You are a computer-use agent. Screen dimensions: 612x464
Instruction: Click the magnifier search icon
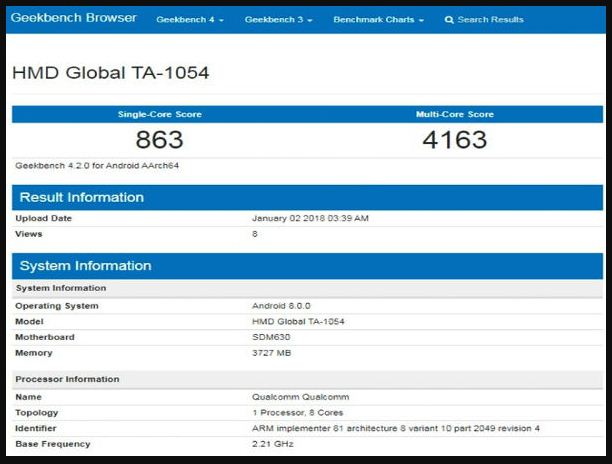[x=449, y=20]
